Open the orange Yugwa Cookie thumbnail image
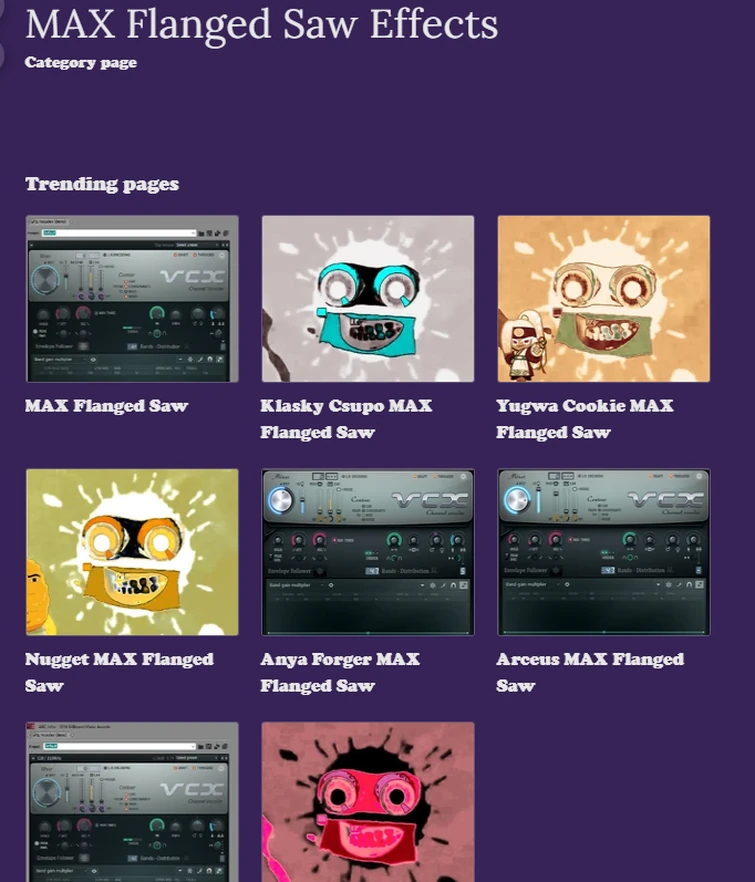The width and height of the screenshot is (755, 882). point(604,299)
